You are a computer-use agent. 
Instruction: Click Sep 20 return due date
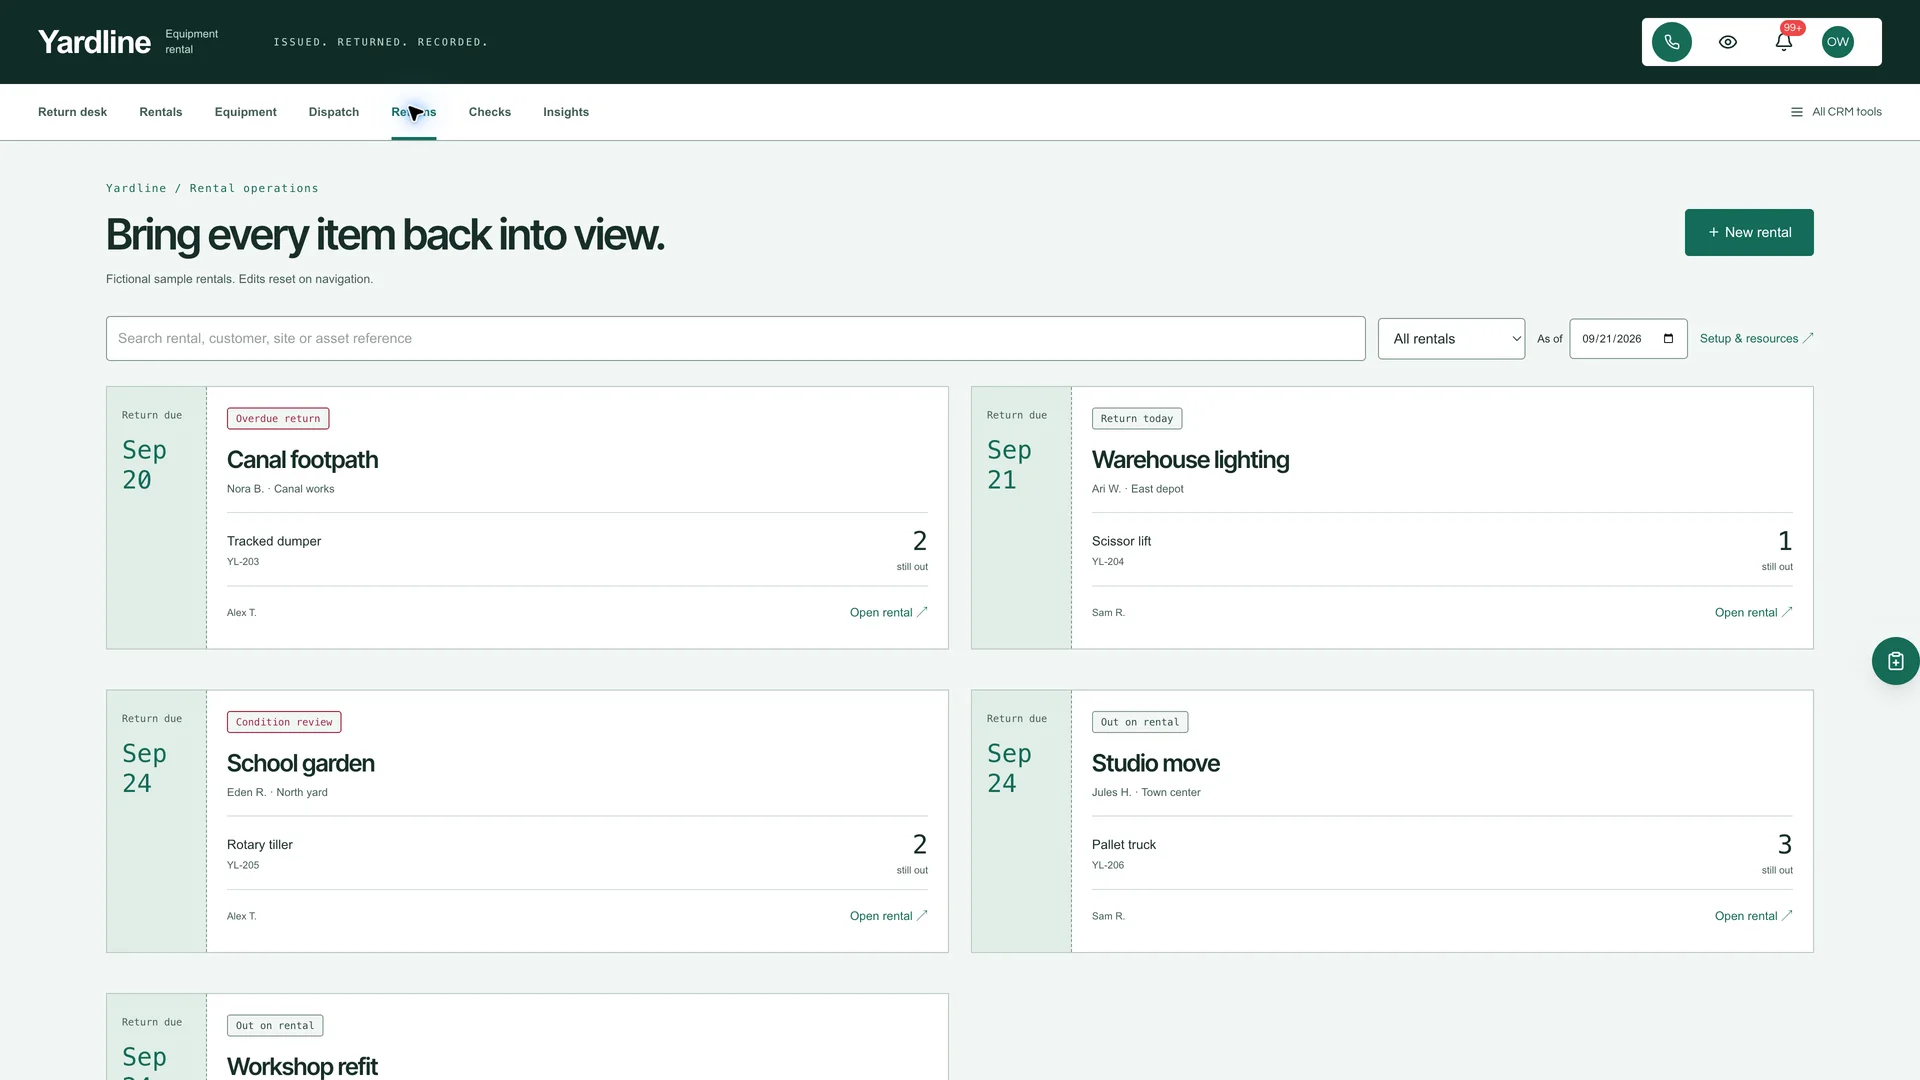point(144,465)
